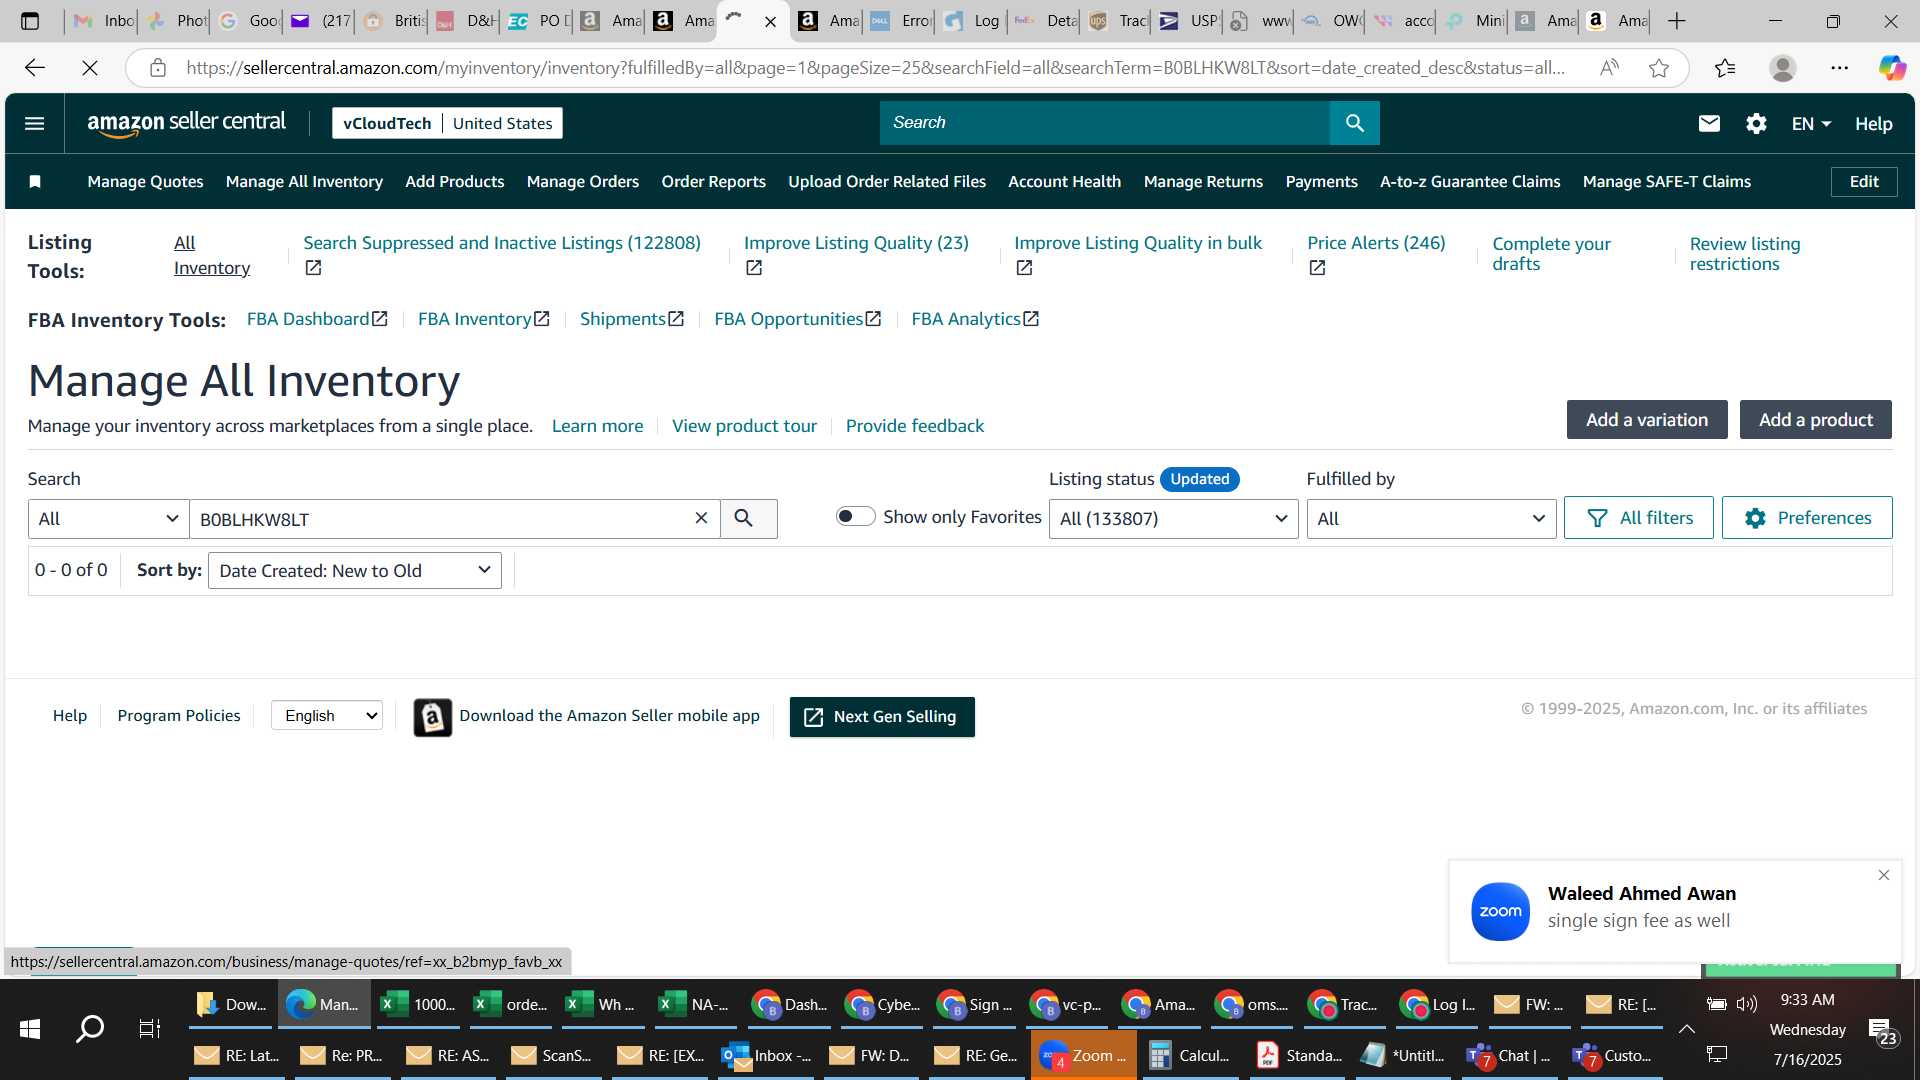Click header Search input field

pos(1105,123)
